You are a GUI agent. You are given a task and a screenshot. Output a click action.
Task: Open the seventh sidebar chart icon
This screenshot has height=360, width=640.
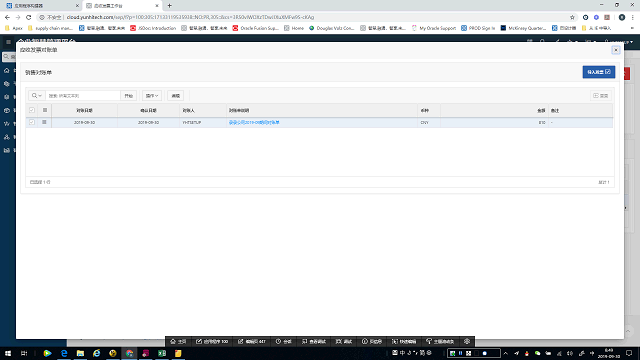point(7,150)
